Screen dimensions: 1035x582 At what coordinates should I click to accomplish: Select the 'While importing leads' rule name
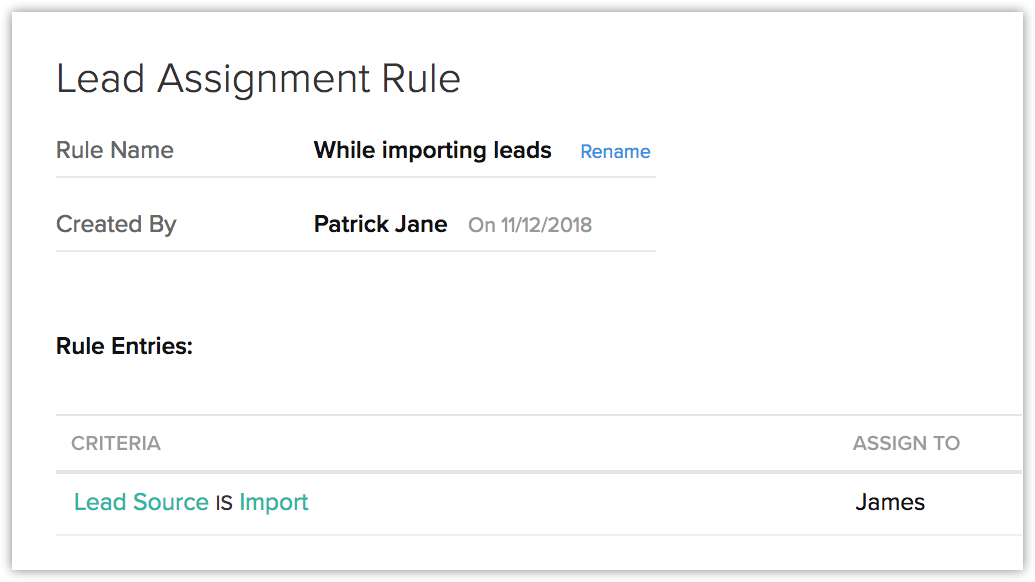(x=432, y=151)
